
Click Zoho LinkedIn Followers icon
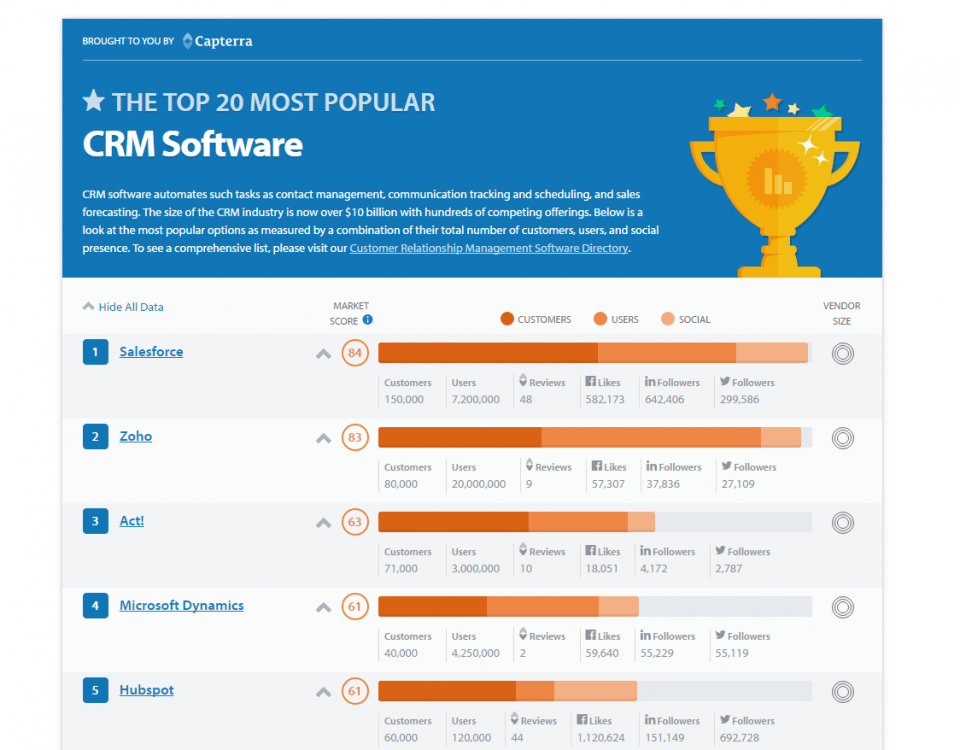click(651, 466)
